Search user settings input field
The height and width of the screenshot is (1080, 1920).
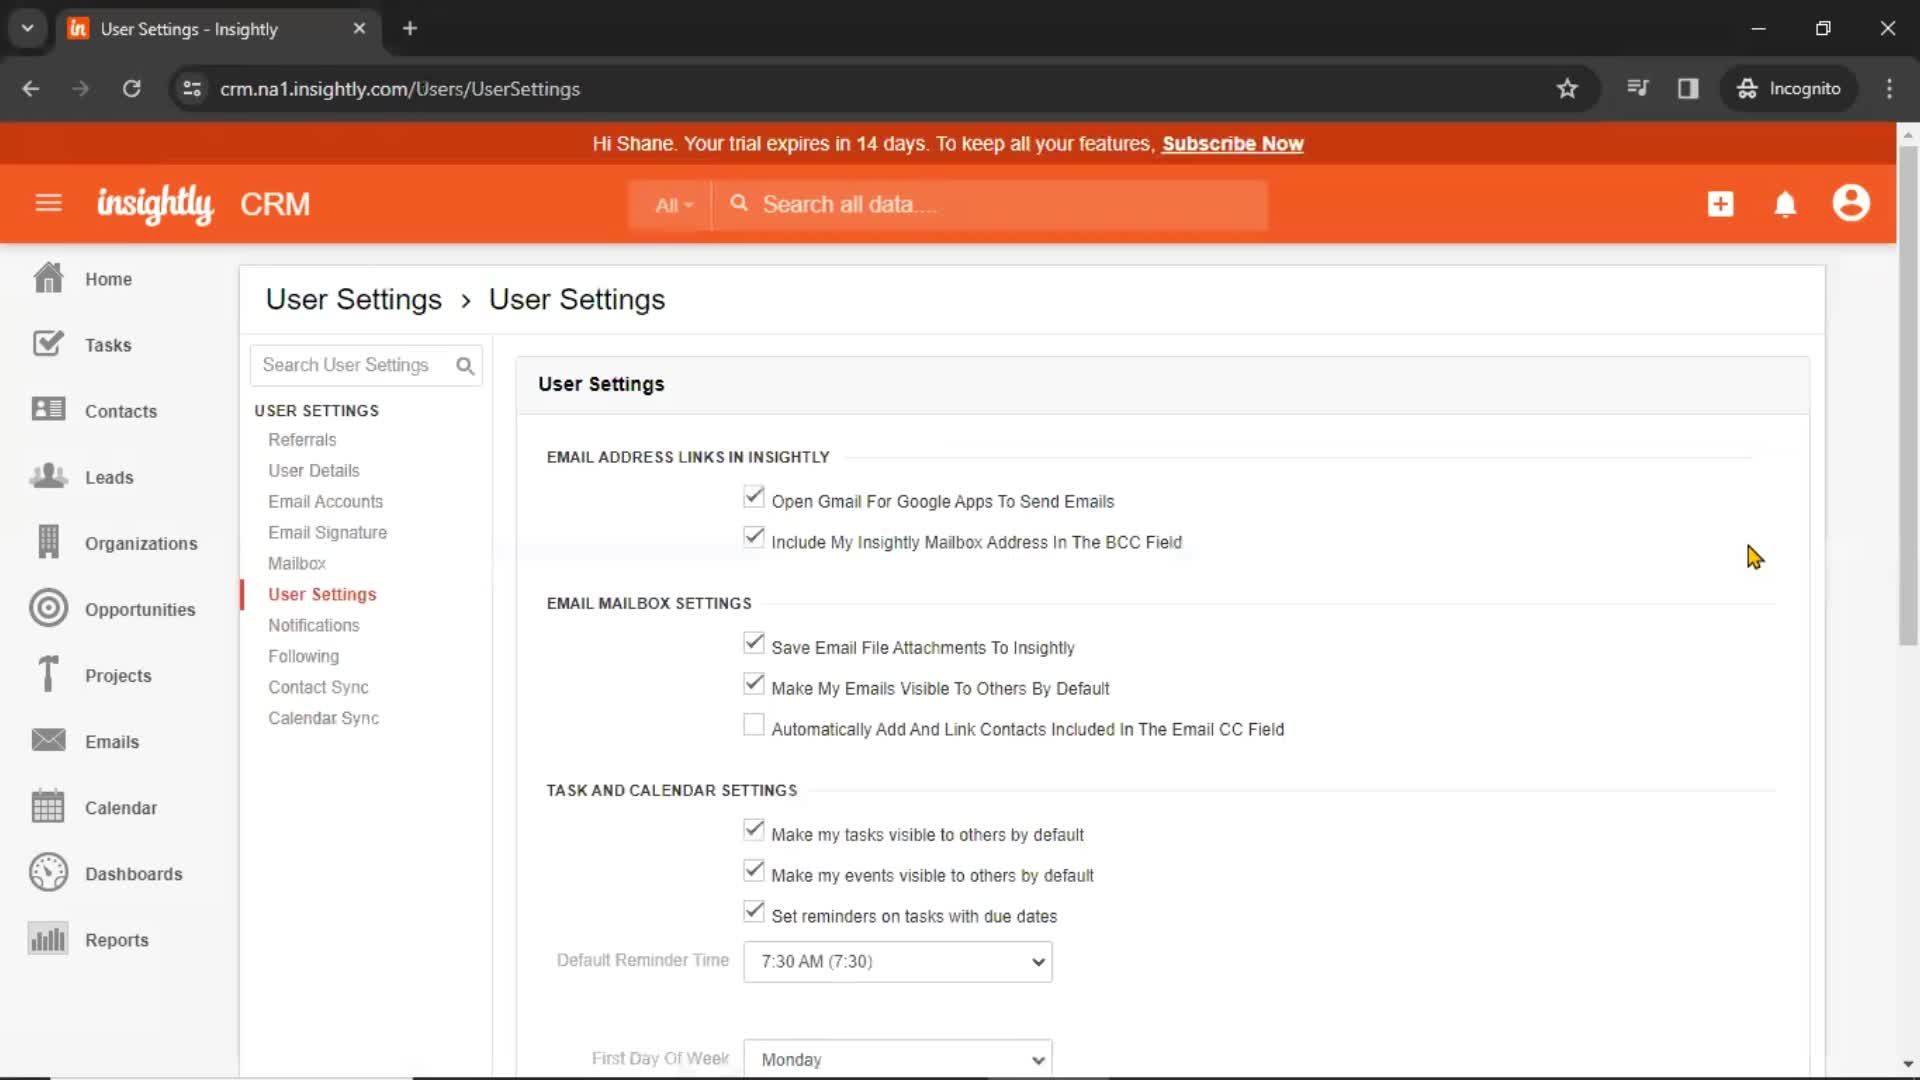tap(367, 365)
